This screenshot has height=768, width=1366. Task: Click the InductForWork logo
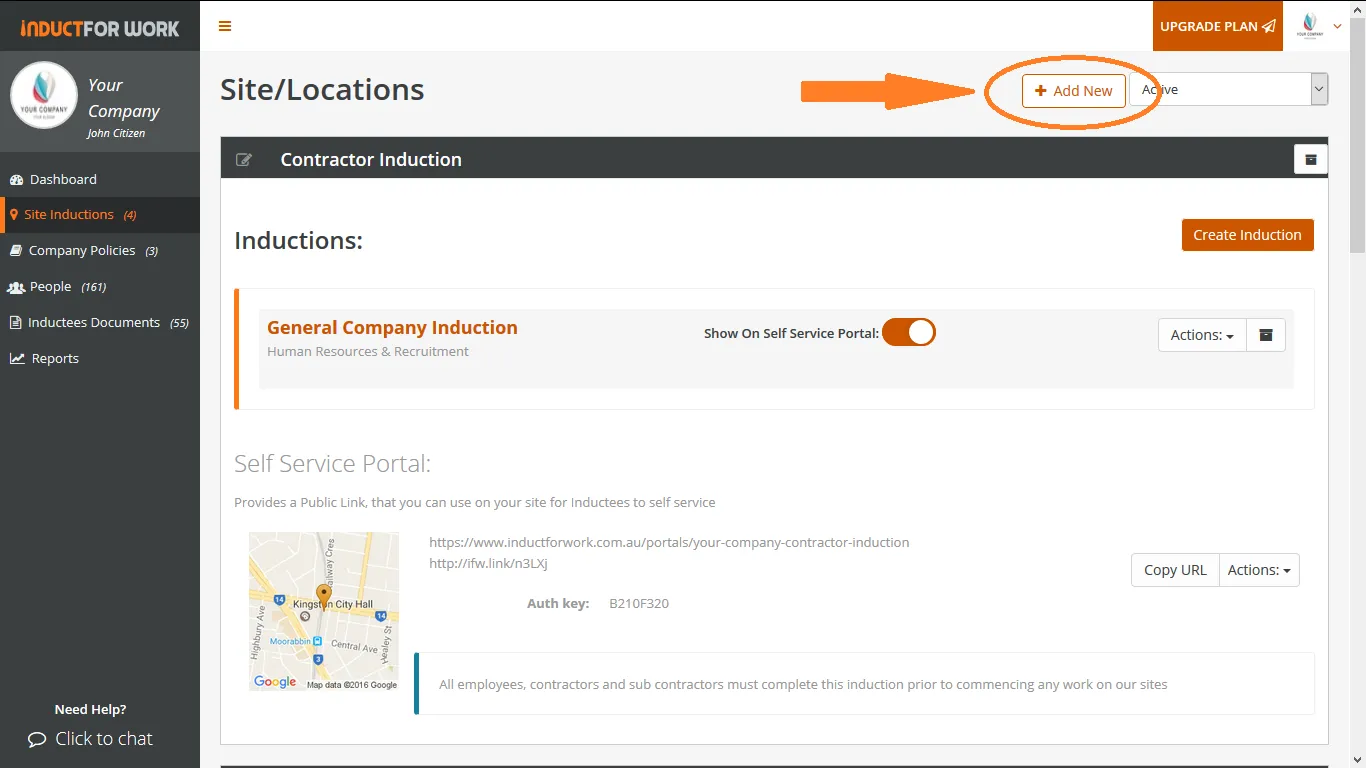(100, 28)
